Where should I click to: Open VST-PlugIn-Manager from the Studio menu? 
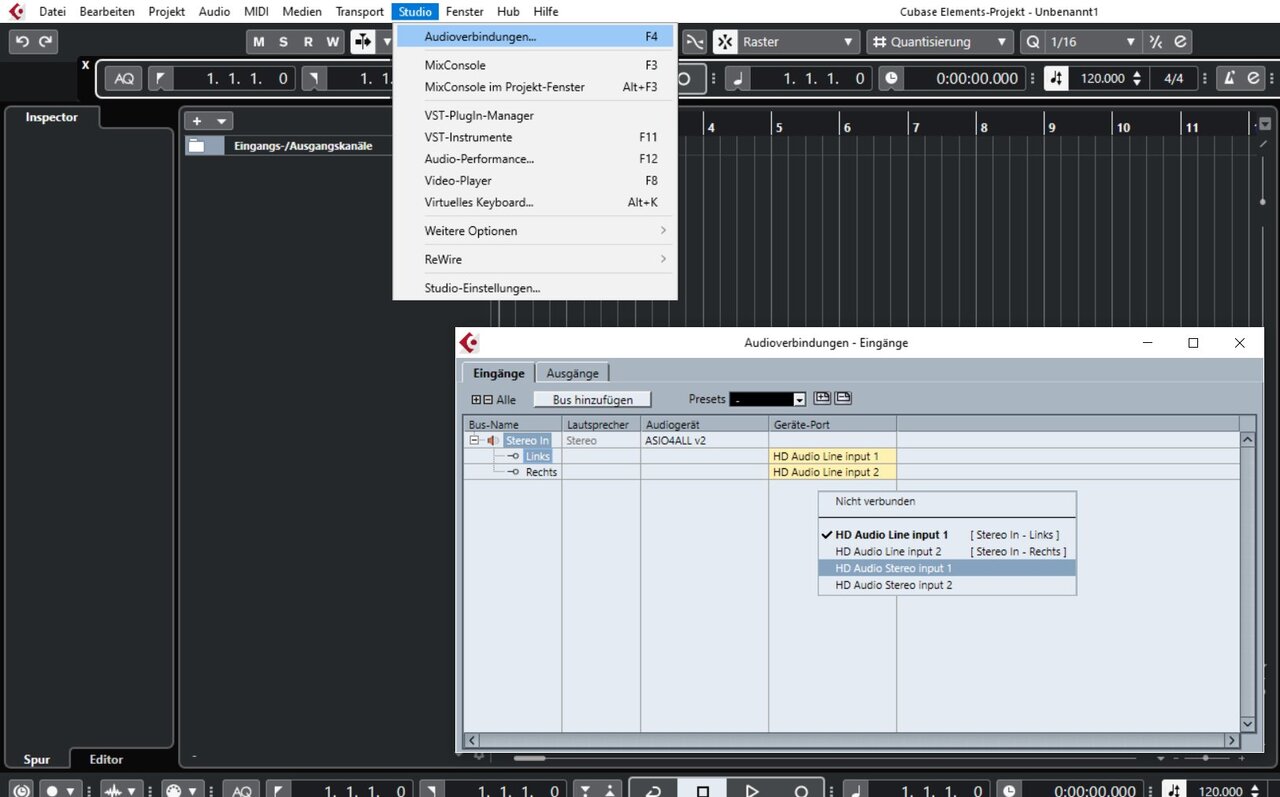(x=535, y=115)
